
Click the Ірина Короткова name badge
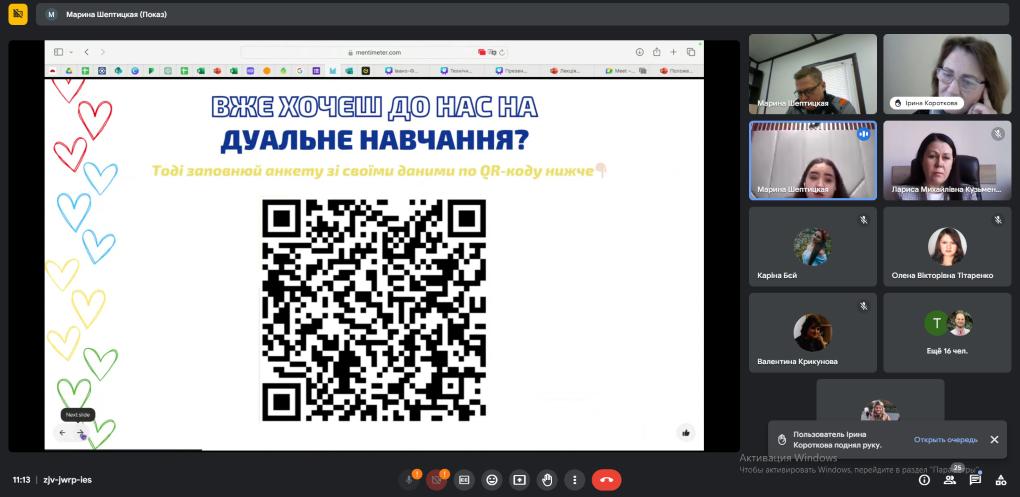point(927,103)
